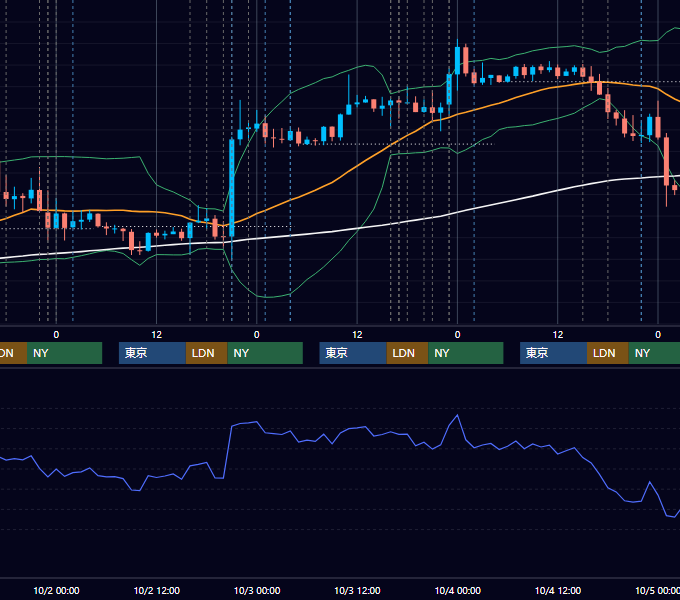This screenshot has width=680, height=600.
Task: Click the 10/4 00:00 date label
Action: 458,590
